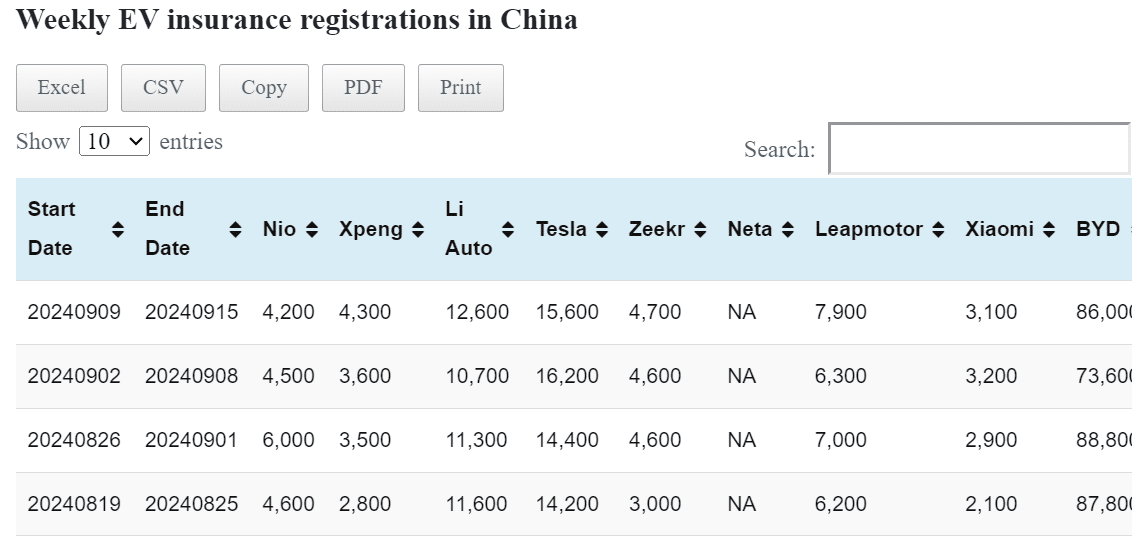
Task: Click Xiaomi column sort arrows
Action: point(1049,229)
